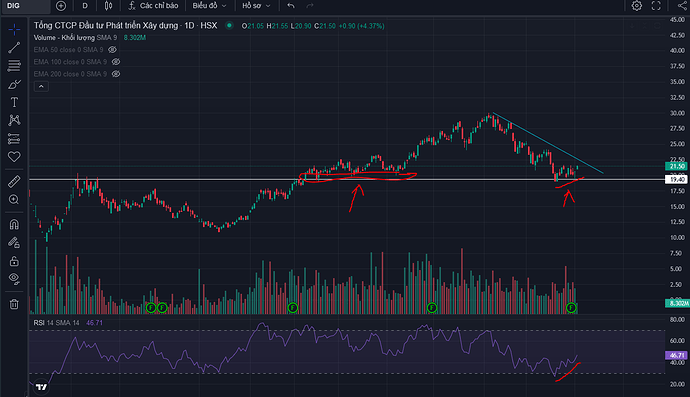The width and height of the screenshot is (690, 397).
Task: Open chart settings gear
Action: tap(636, 6)
